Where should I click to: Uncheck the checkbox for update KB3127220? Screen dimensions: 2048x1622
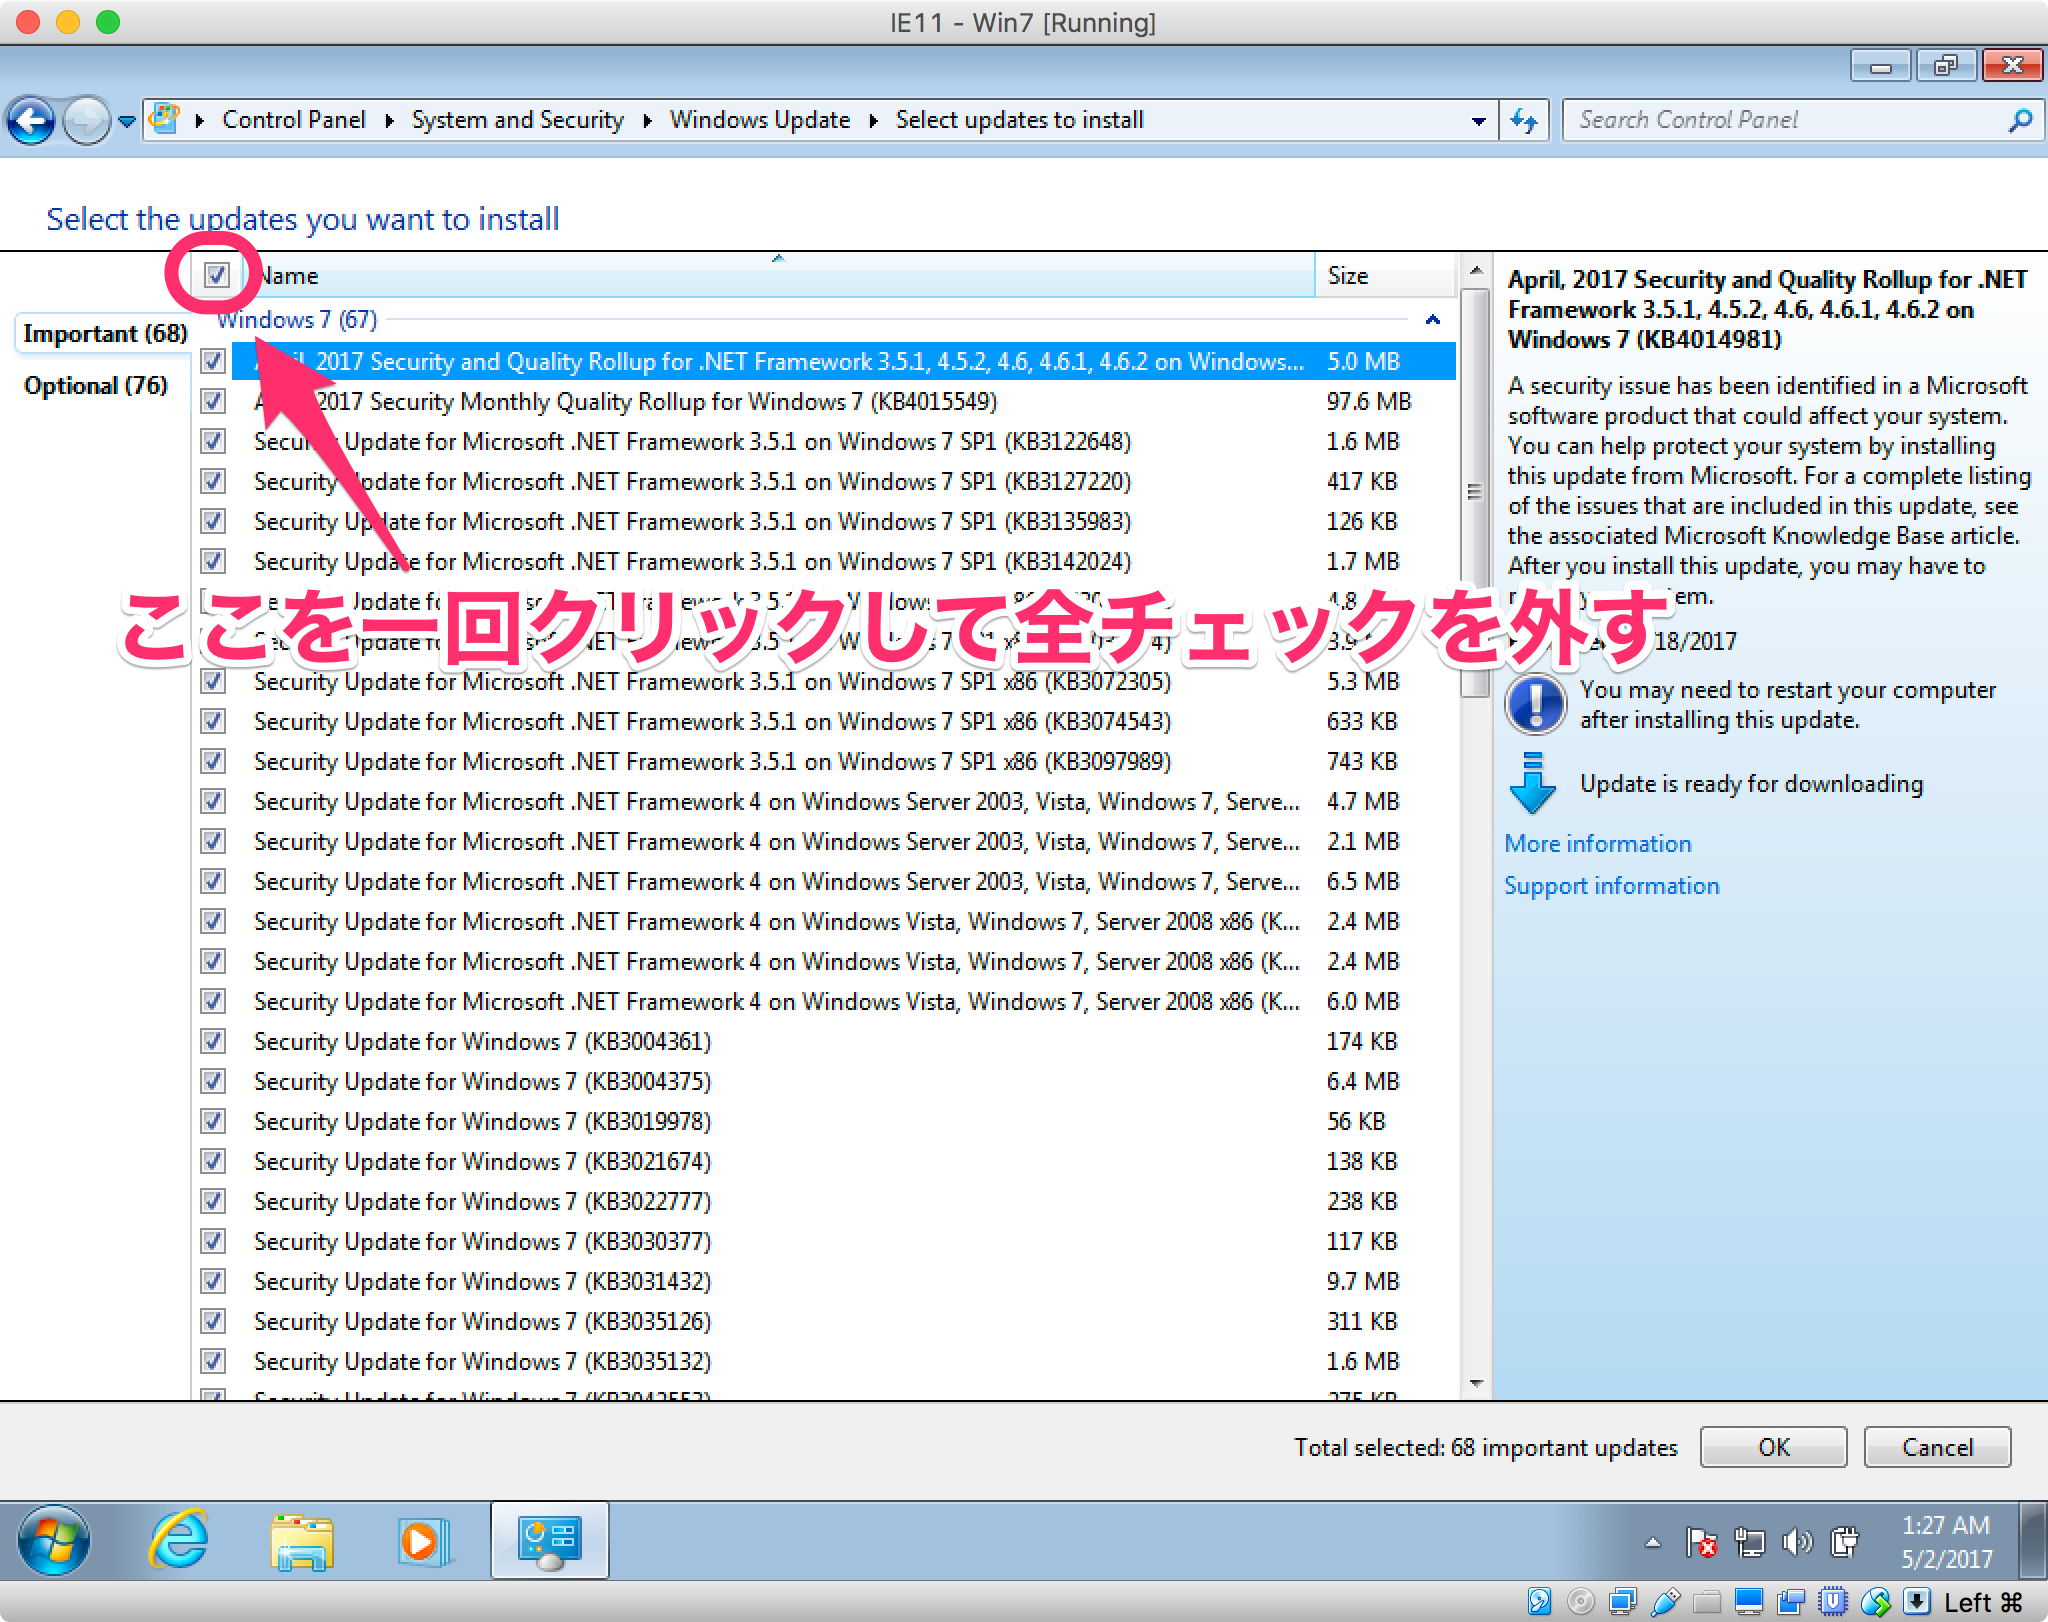click(x=213, y=481)
